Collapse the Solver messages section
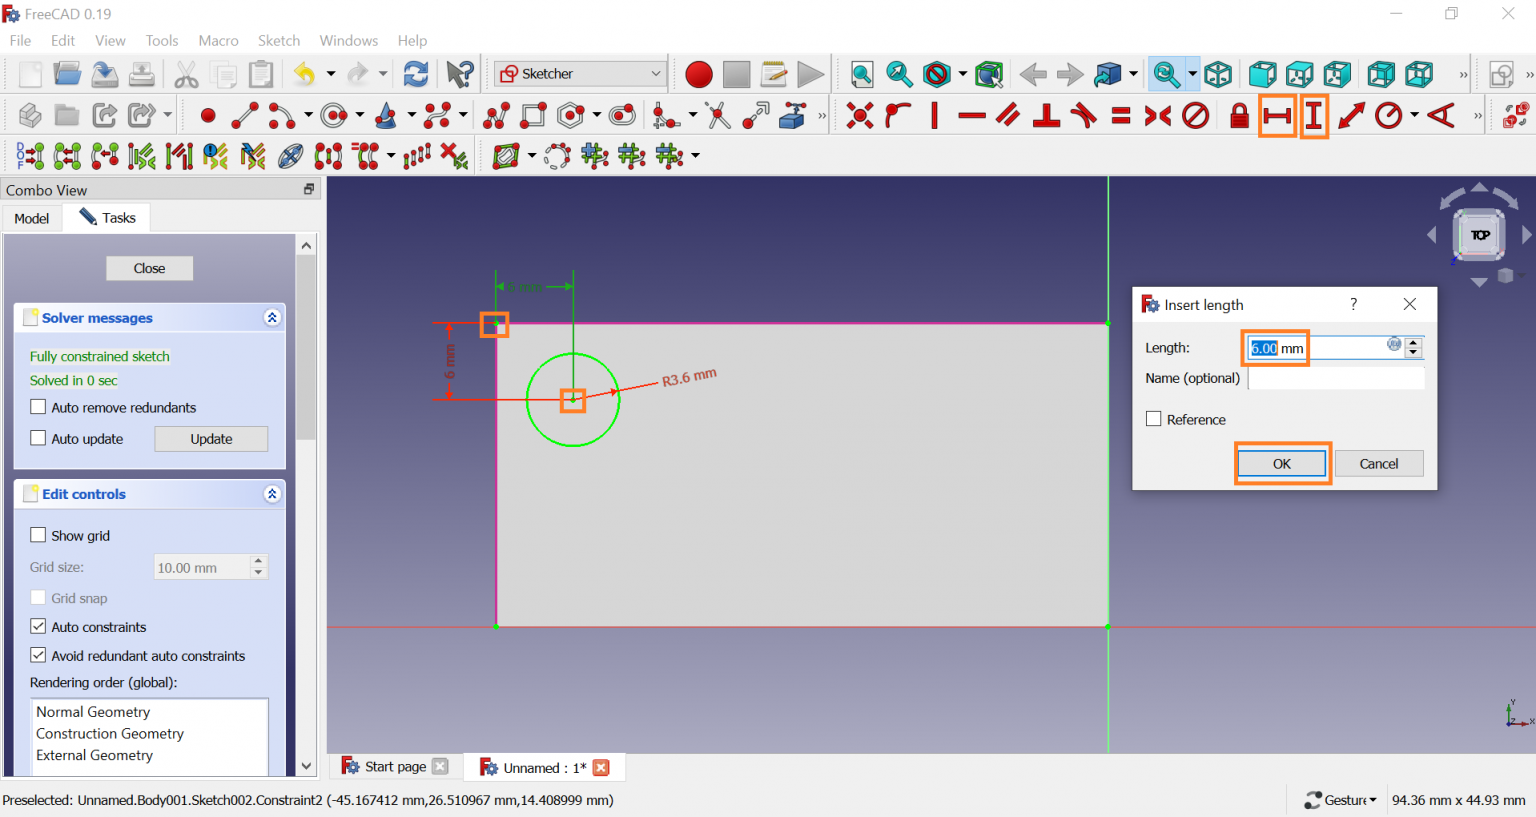1536x817 pixels. (272, 318)
